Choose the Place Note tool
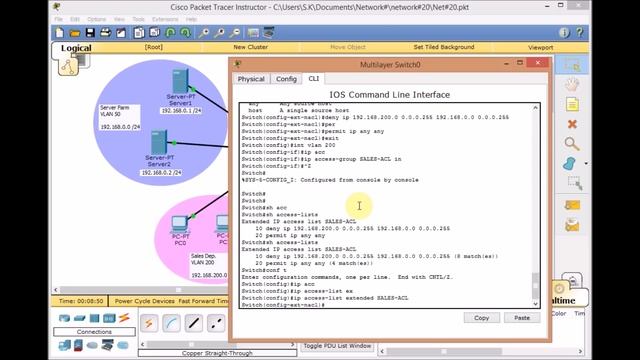This screenshot has height=360, width=640. (x=572, y=104)
